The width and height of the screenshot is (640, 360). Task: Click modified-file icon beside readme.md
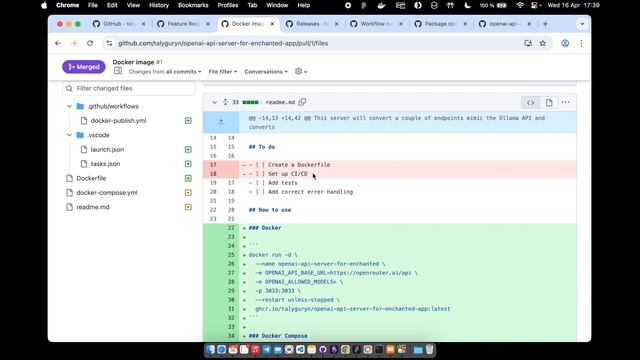click(188, 207)
